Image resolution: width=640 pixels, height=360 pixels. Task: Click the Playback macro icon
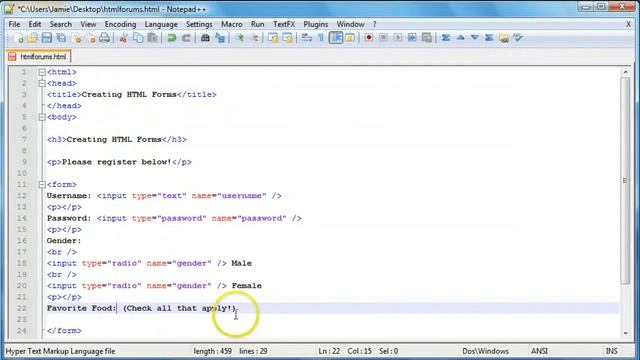click(x=398, y=38)
